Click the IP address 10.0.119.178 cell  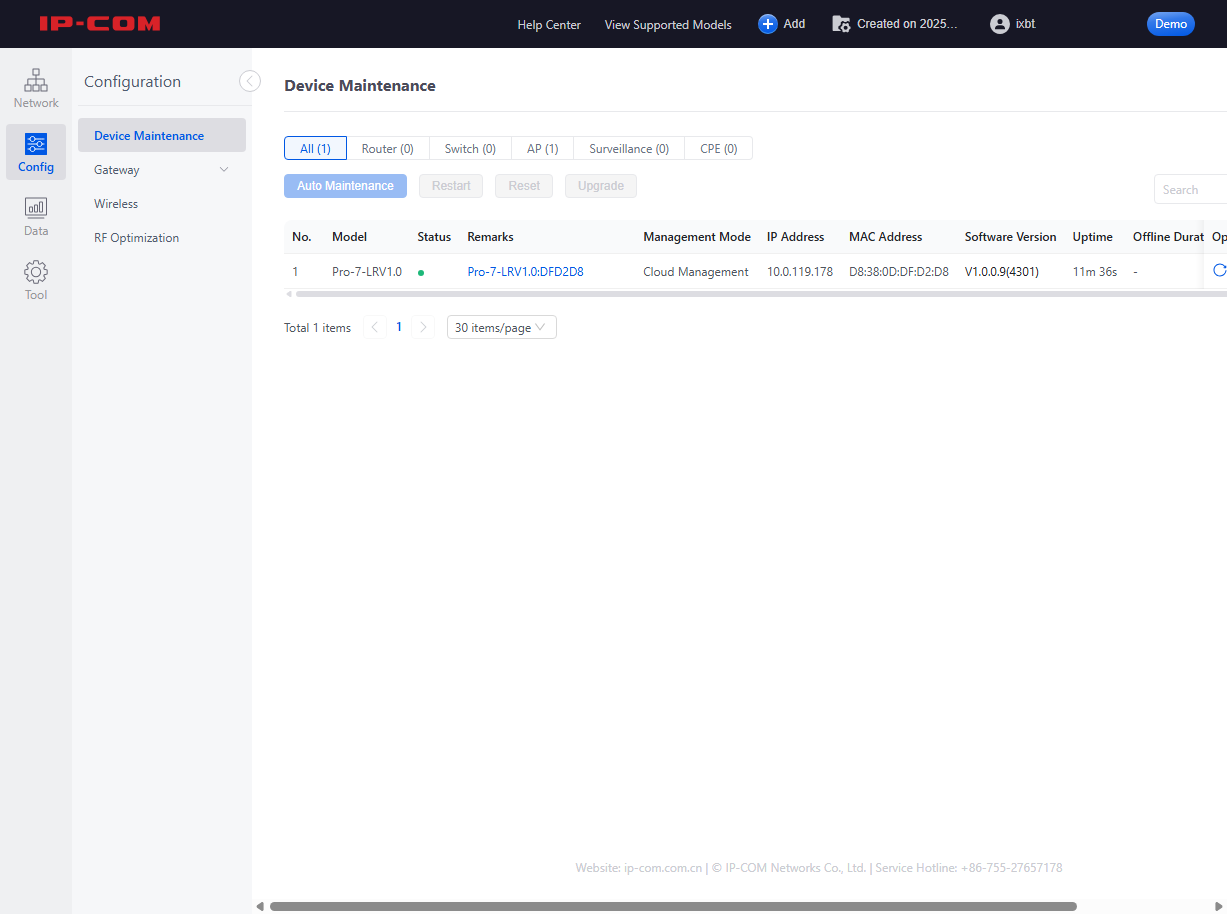tap(800, 272)
